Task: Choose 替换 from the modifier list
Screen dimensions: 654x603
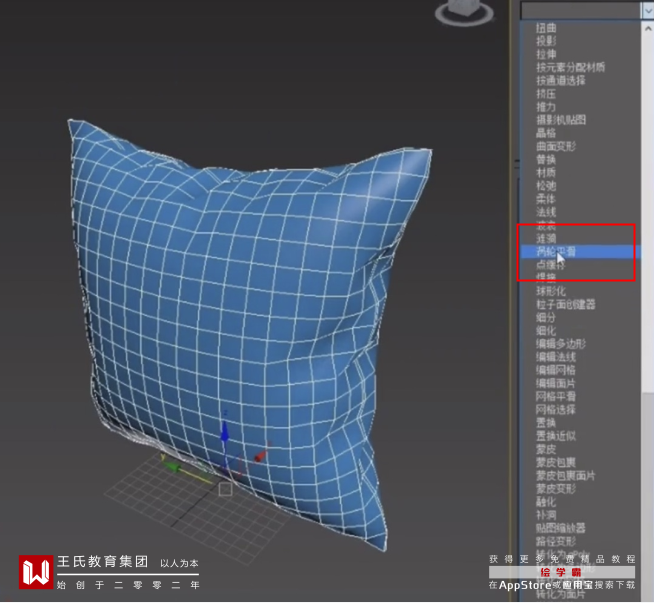Action: tap(546, 160)
